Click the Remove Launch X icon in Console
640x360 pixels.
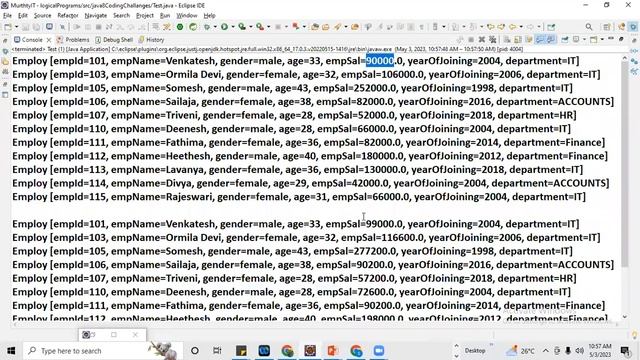click(482, 40)
